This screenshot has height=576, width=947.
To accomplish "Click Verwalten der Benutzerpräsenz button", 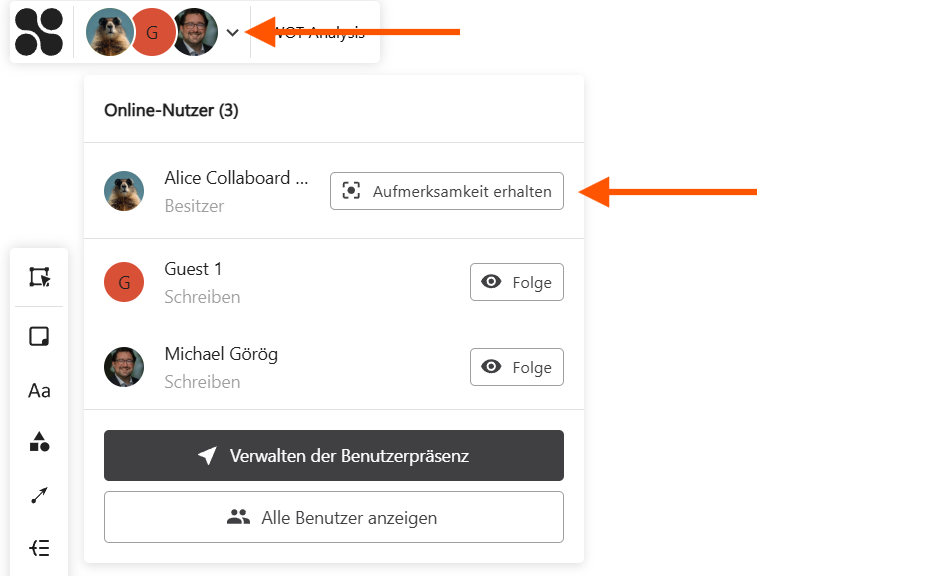I will [x=334, y=456].
